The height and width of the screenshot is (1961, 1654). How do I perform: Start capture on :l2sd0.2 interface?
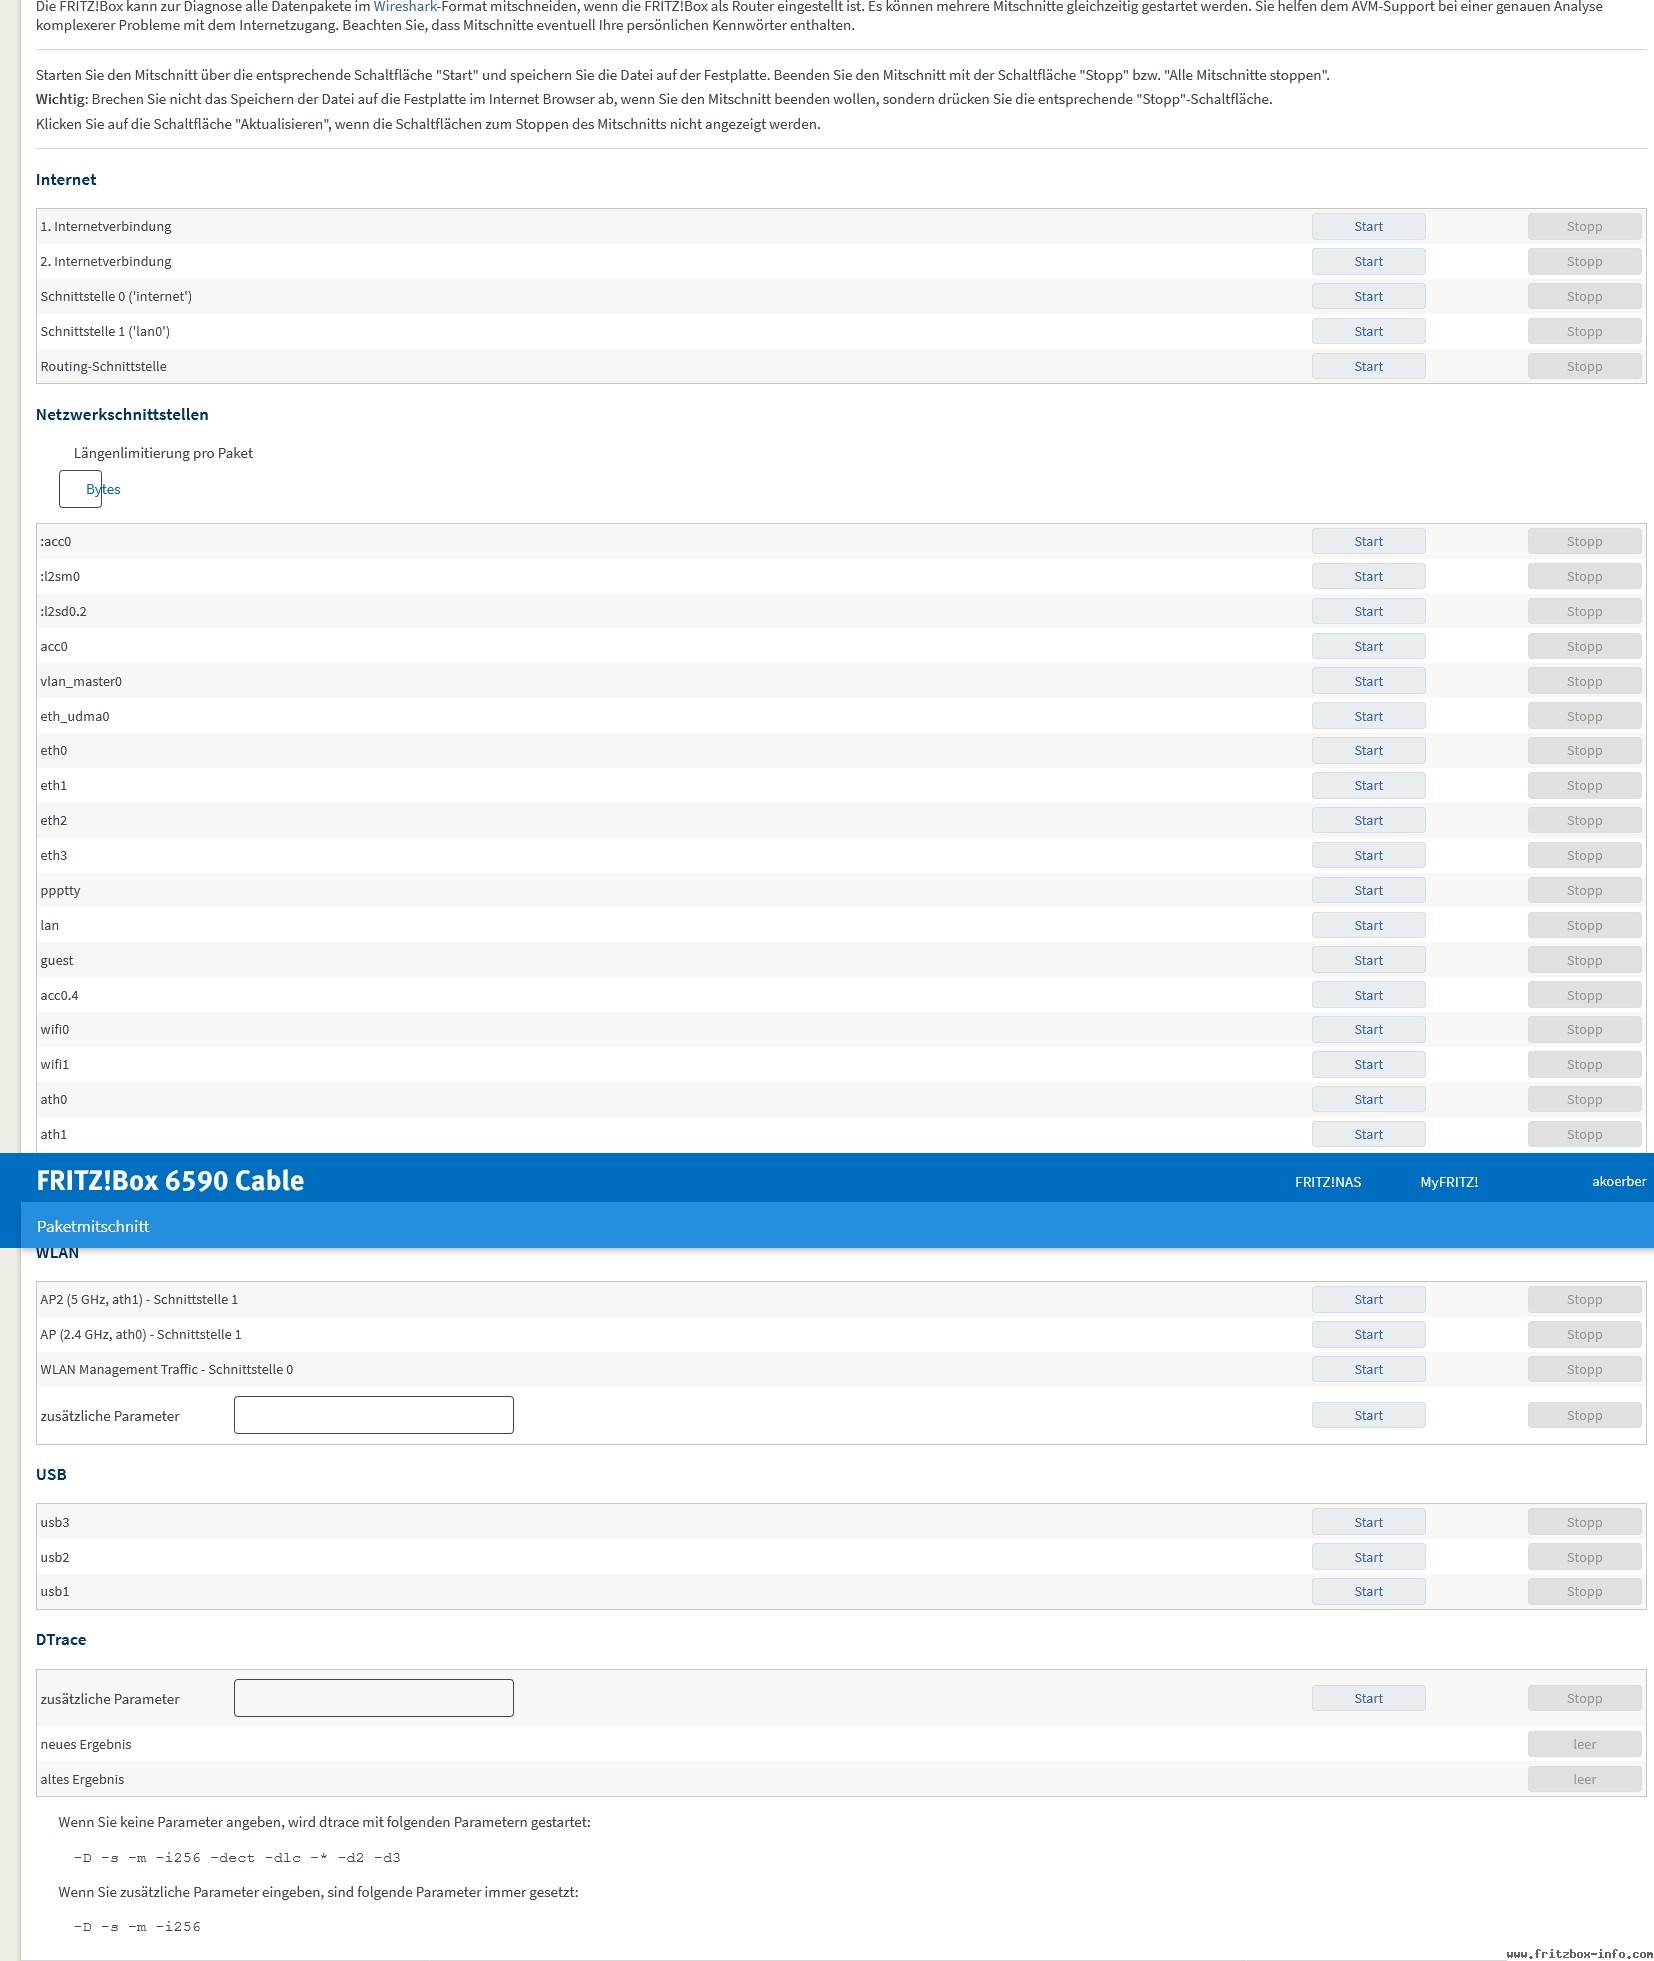1368,612
